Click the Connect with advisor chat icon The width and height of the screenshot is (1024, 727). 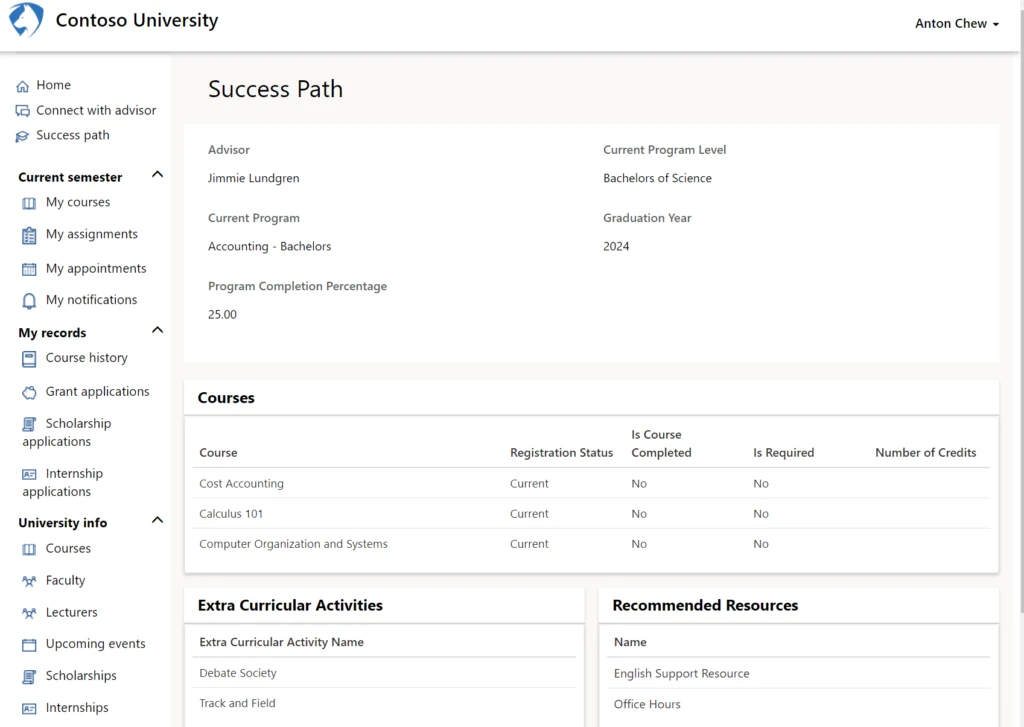pyautogui.click(x=24, y=110)
